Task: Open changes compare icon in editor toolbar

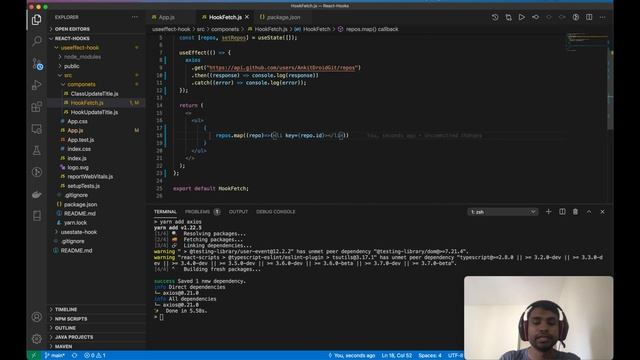Action: click(508, 17)
